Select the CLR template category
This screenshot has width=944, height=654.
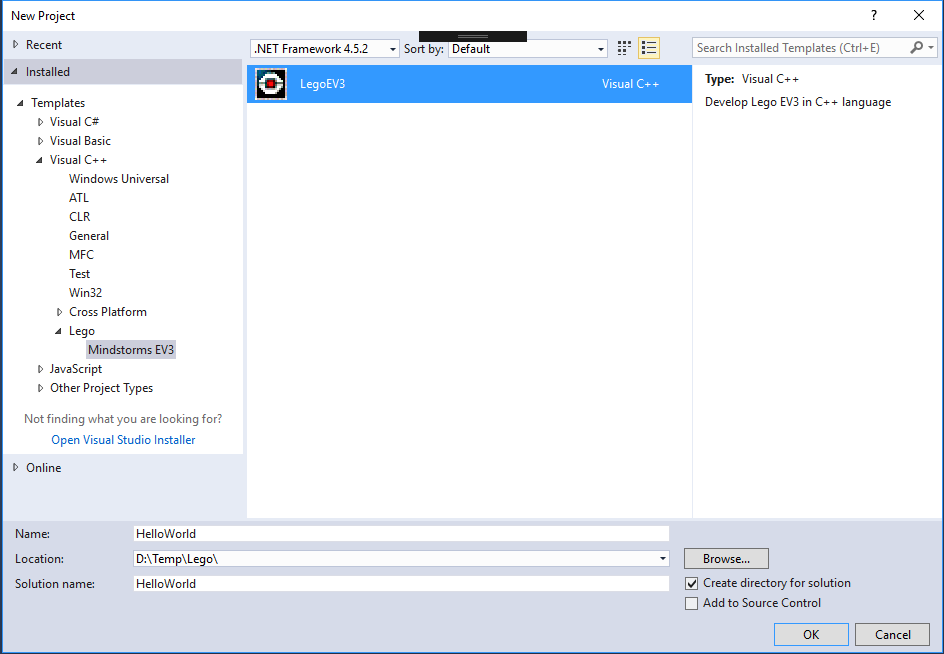(x=79, y=217)
